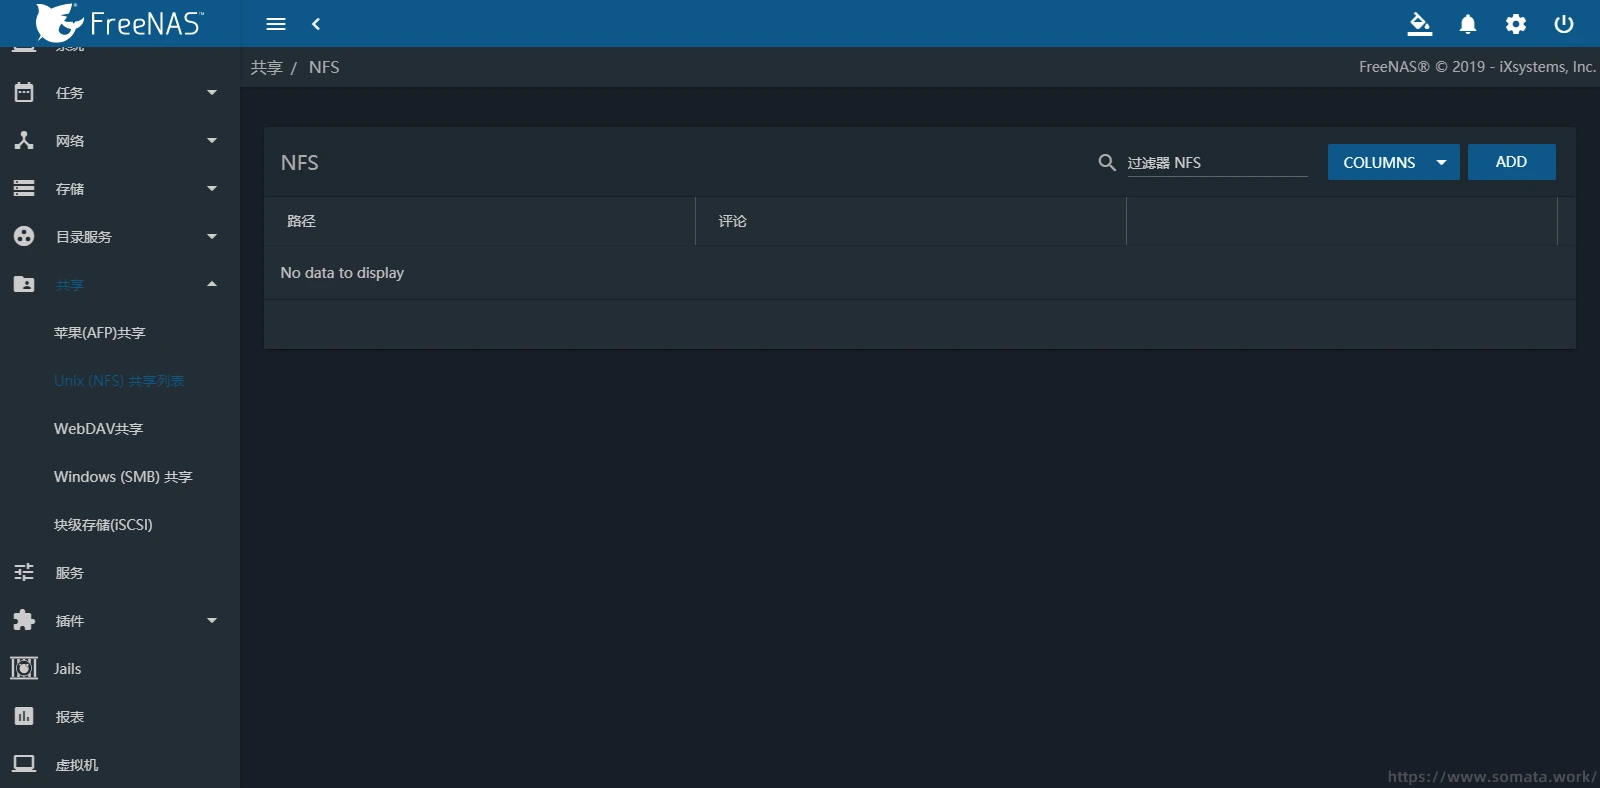Image resolution: width=1600 pixels, height=788 pixels.
Task: Click the theme paint bucket icon
Action: 1419,24
